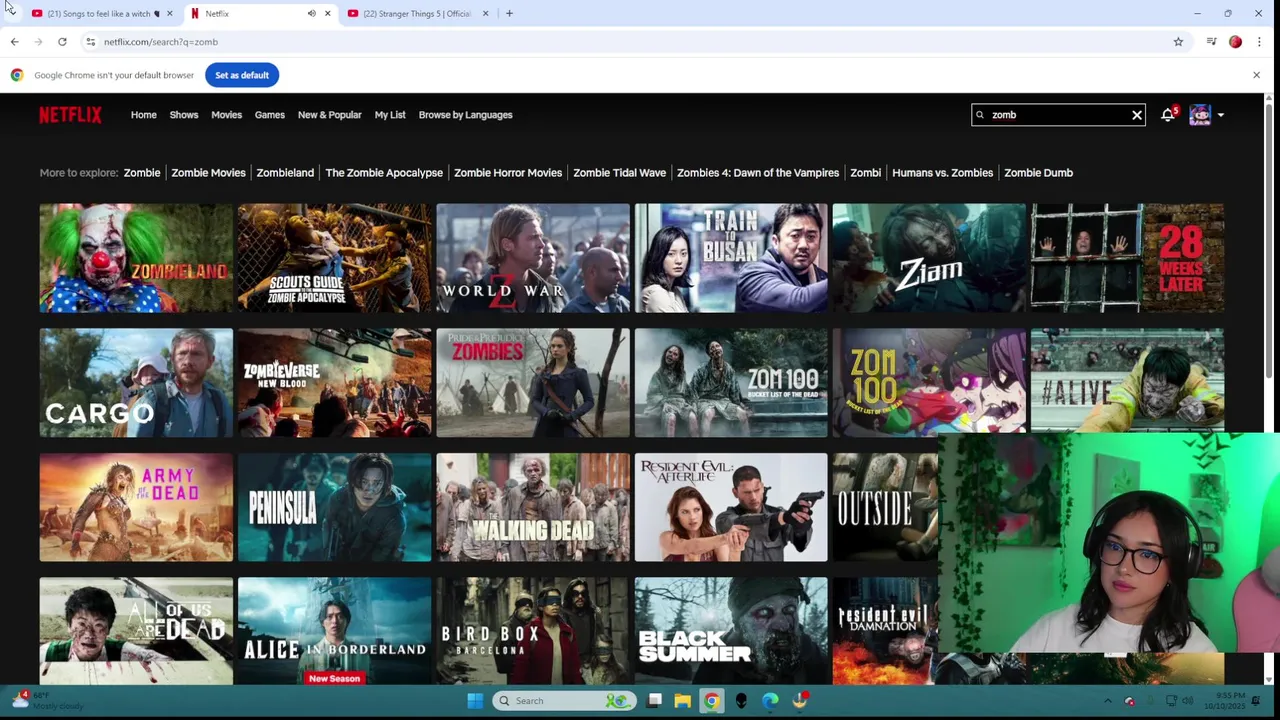Open the Black Summer thumbnail
Viewport: 1280px width, 720px height.
[731, 631]
